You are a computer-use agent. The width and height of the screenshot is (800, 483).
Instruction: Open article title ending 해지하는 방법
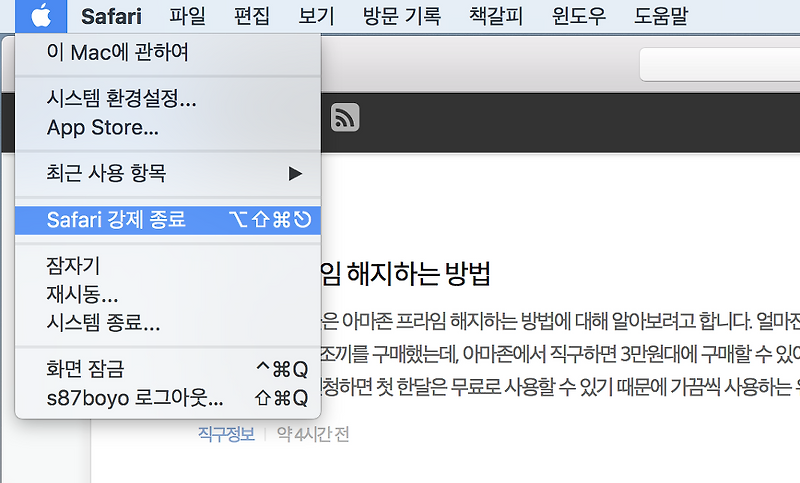pyautogui.click(x=406, y=274)
